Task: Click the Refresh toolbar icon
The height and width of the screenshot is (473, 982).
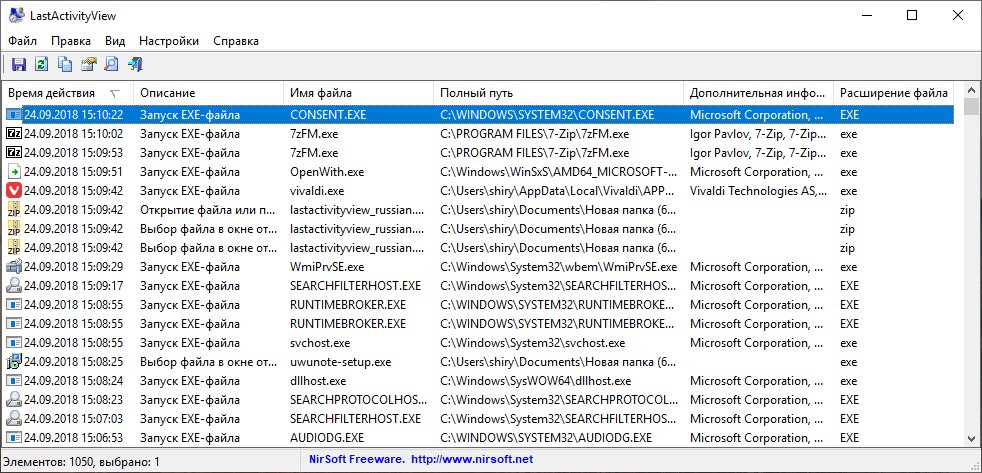Action: [41, 64]
